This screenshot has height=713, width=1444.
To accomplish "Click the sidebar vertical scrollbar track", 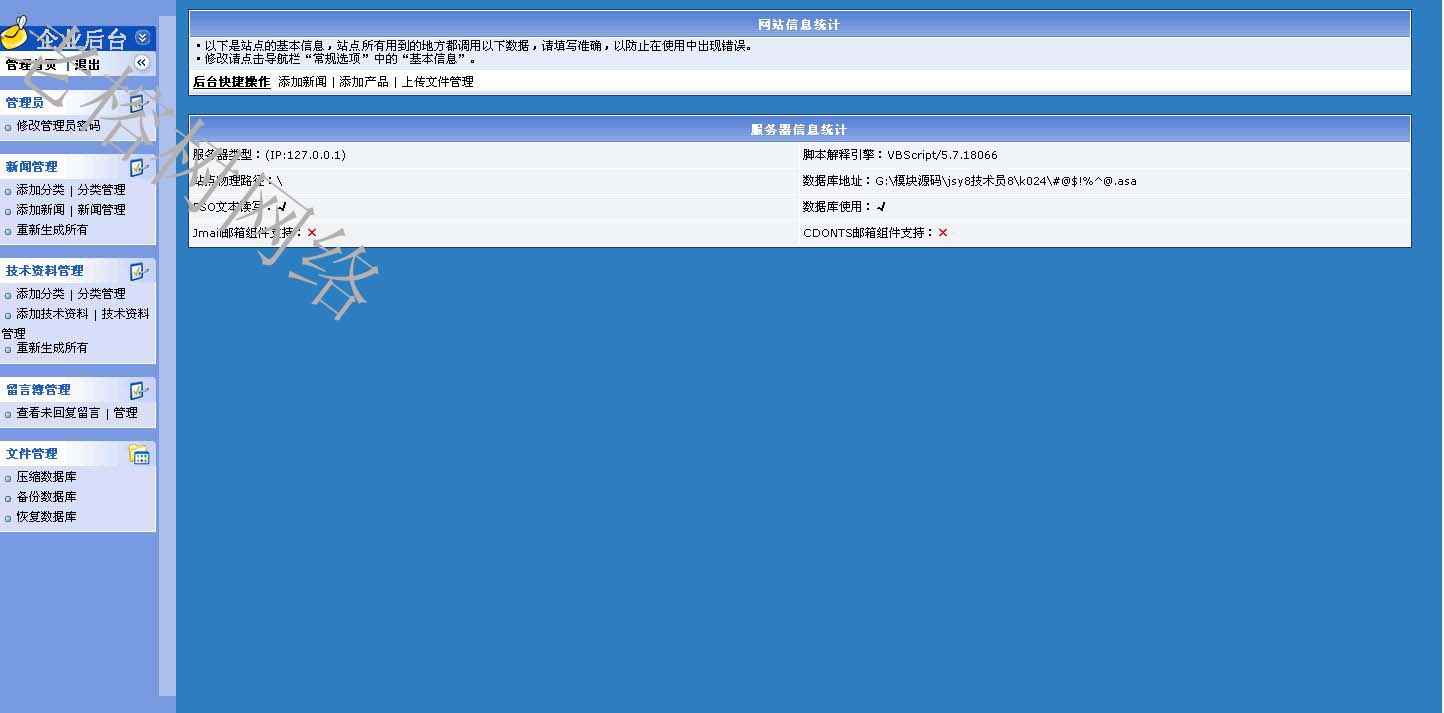I will [167, 356].
